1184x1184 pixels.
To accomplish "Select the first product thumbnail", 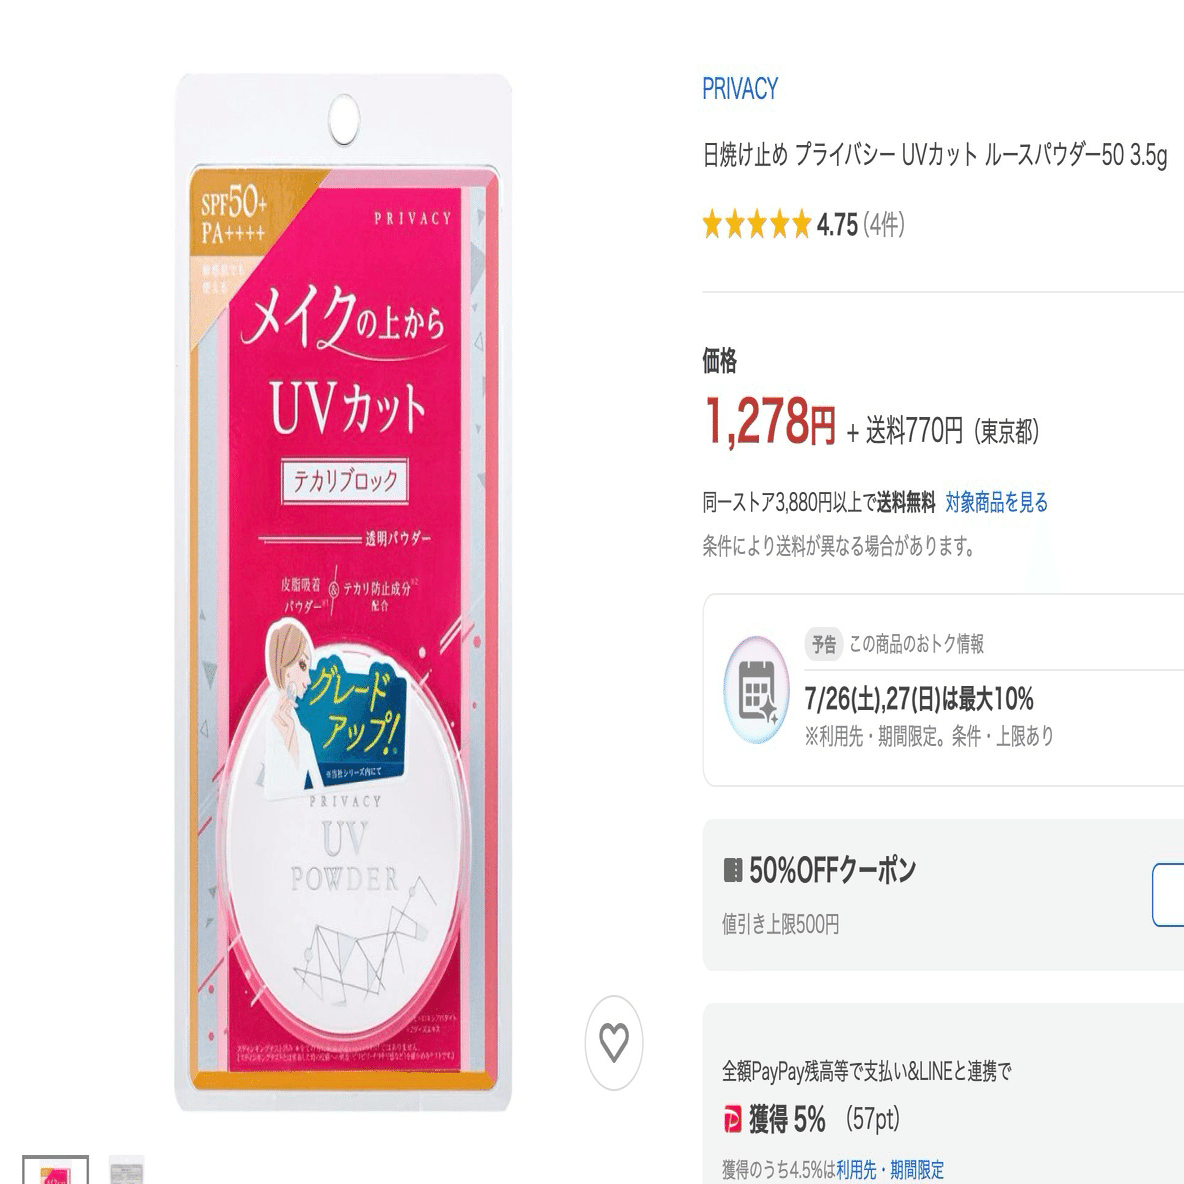I will click(55, 1170).
